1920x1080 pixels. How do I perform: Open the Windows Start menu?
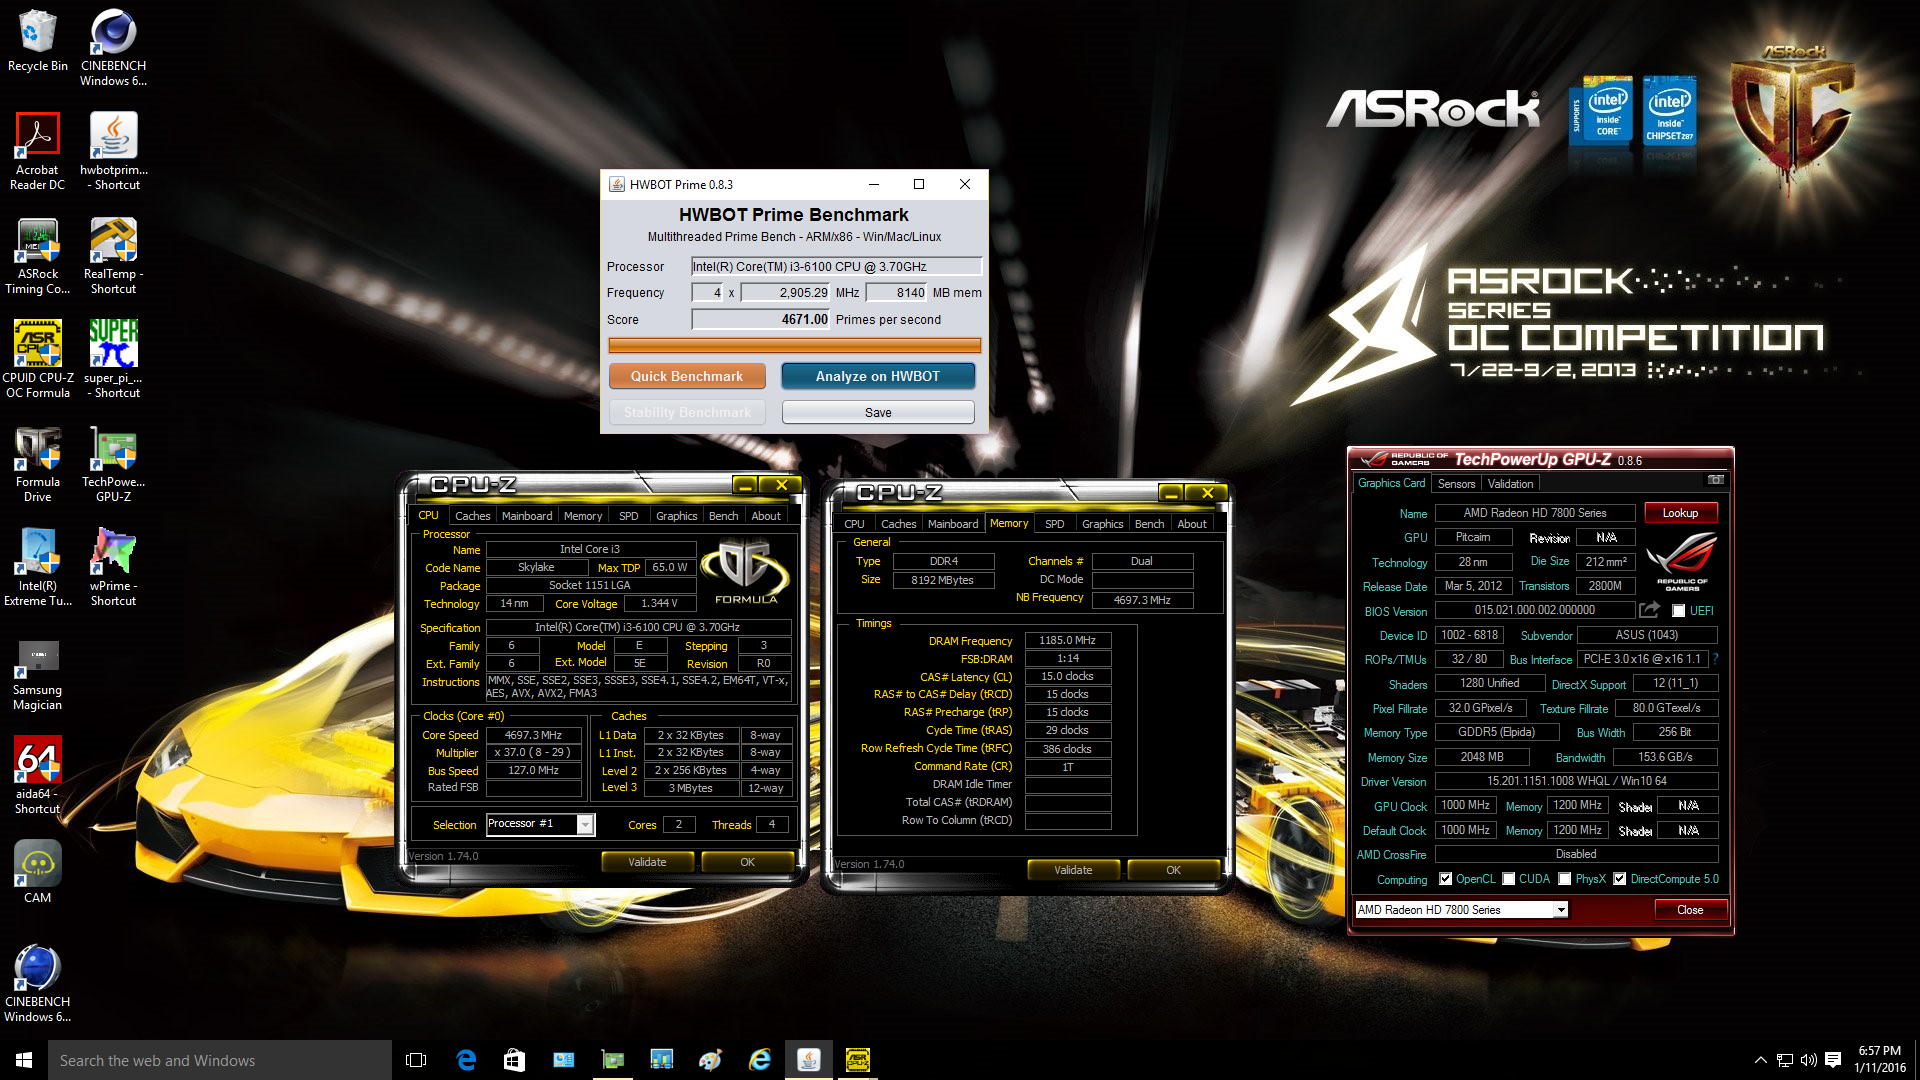coord(24,1060)
